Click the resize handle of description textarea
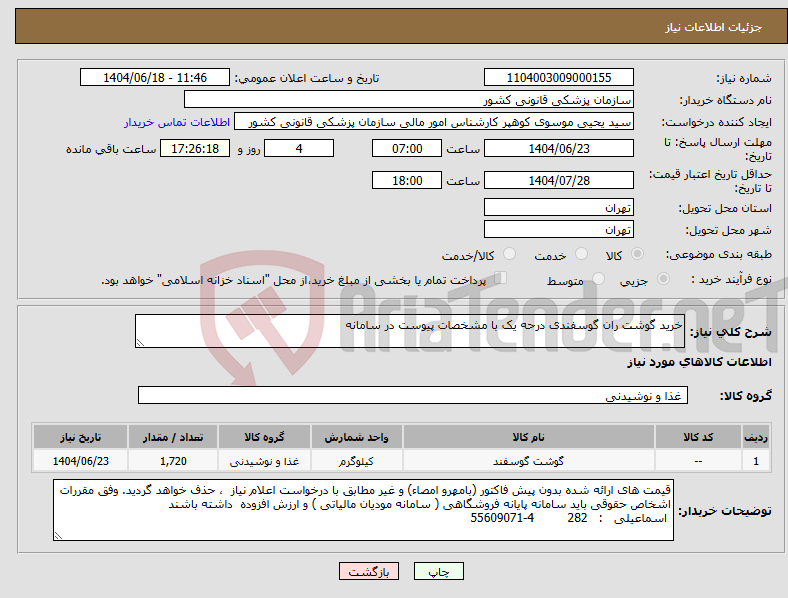788x598 pixels. [x=140, y=343]
